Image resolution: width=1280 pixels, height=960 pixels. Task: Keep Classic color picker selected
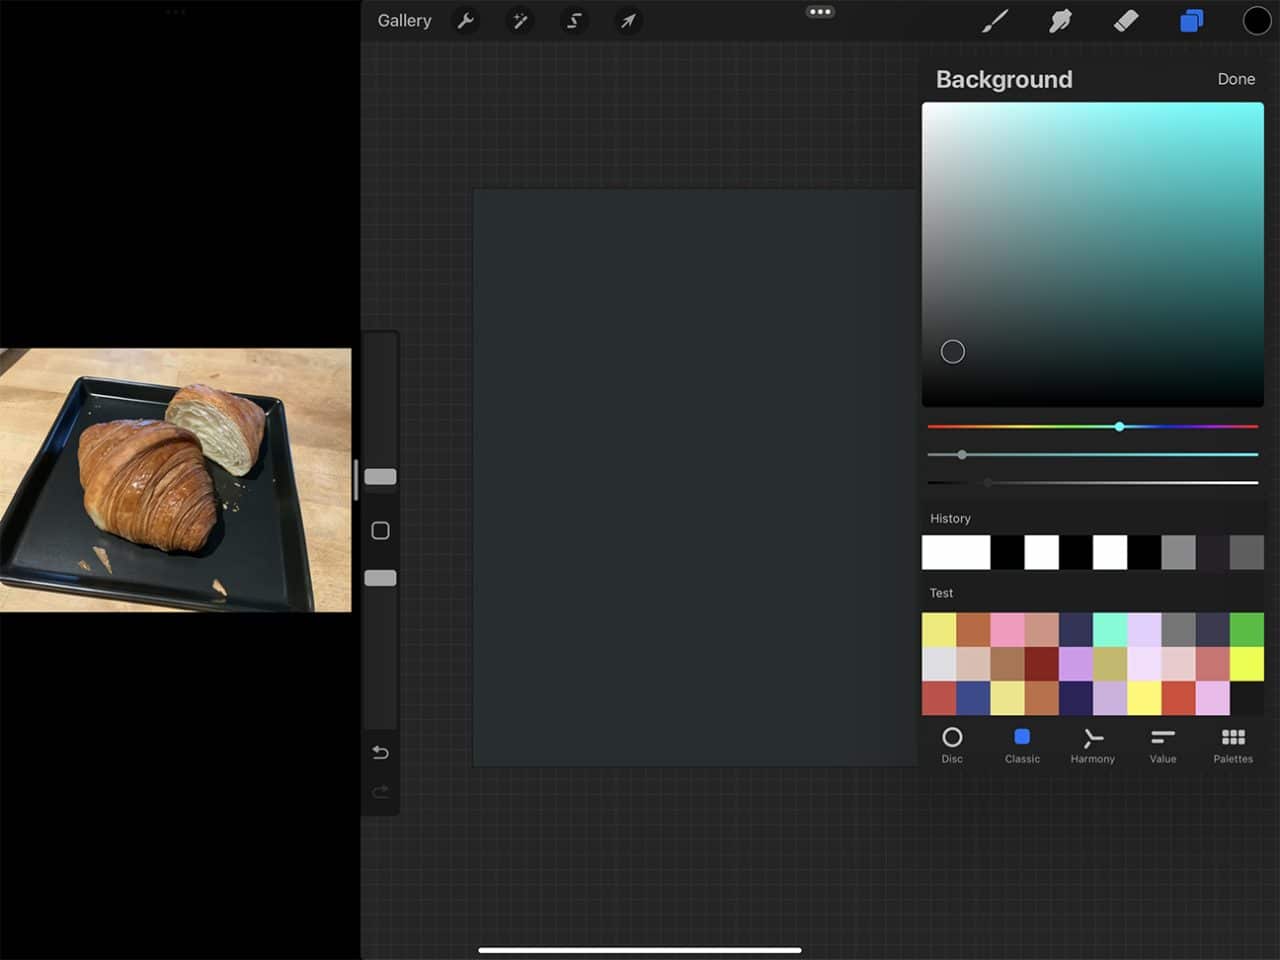1022,744
